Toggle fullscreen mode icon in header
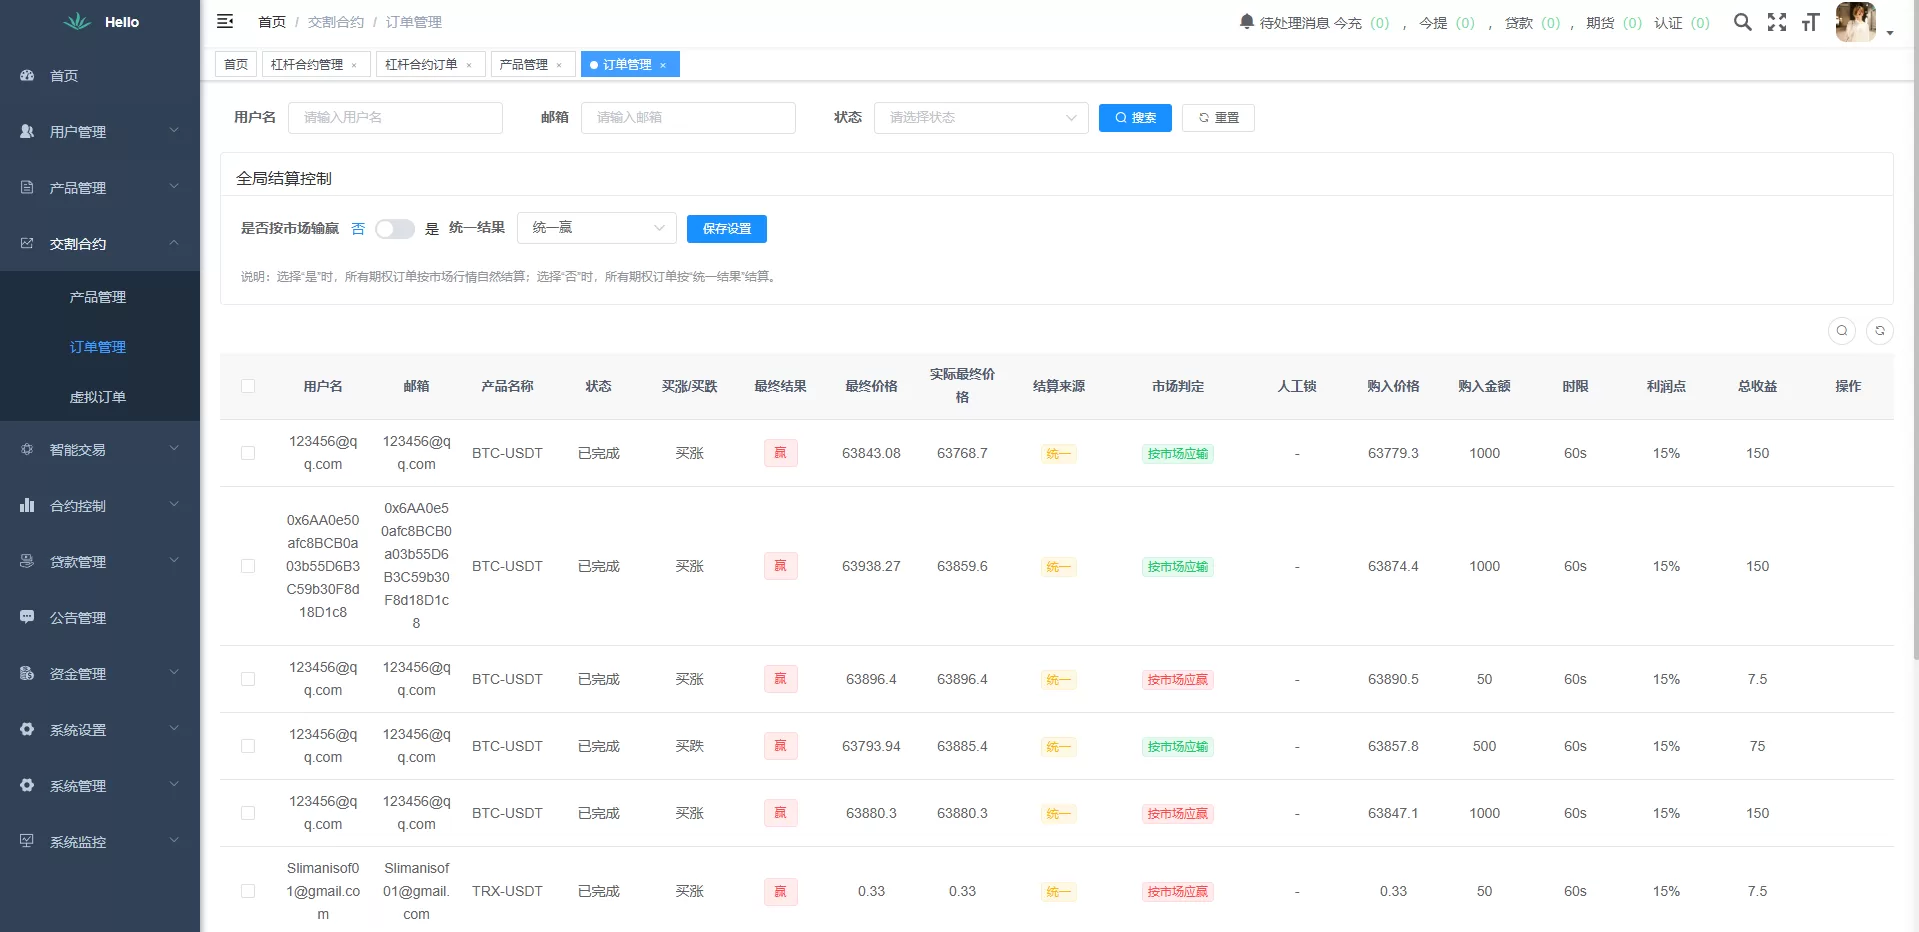1919x932 pixels. pyautogui.click(x=1776, y=22)
